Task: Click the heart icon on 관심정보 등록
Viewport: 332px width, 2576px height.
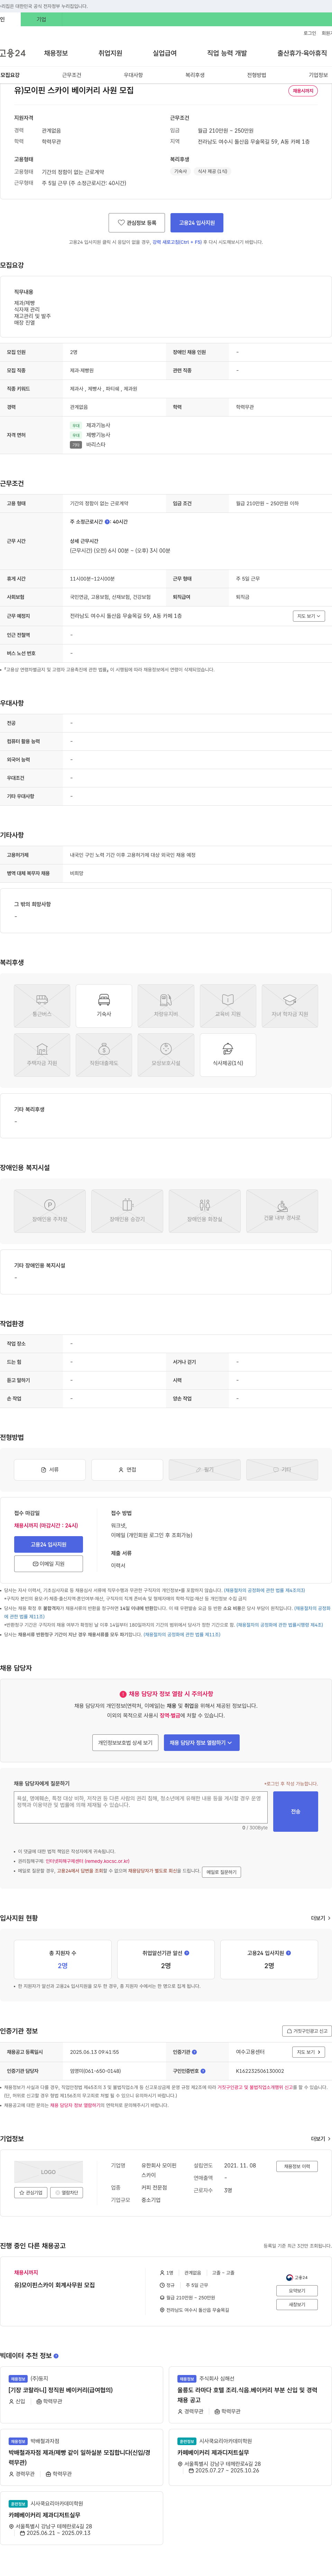Action: coord(121,223)
